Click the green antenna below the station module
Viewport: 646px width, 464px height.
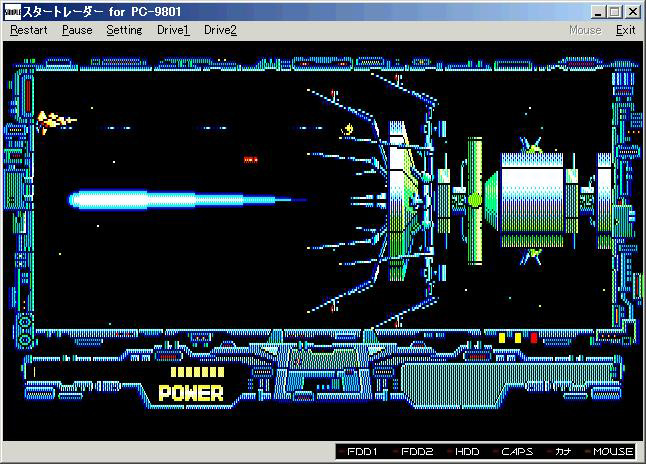(x=531, y=256)
